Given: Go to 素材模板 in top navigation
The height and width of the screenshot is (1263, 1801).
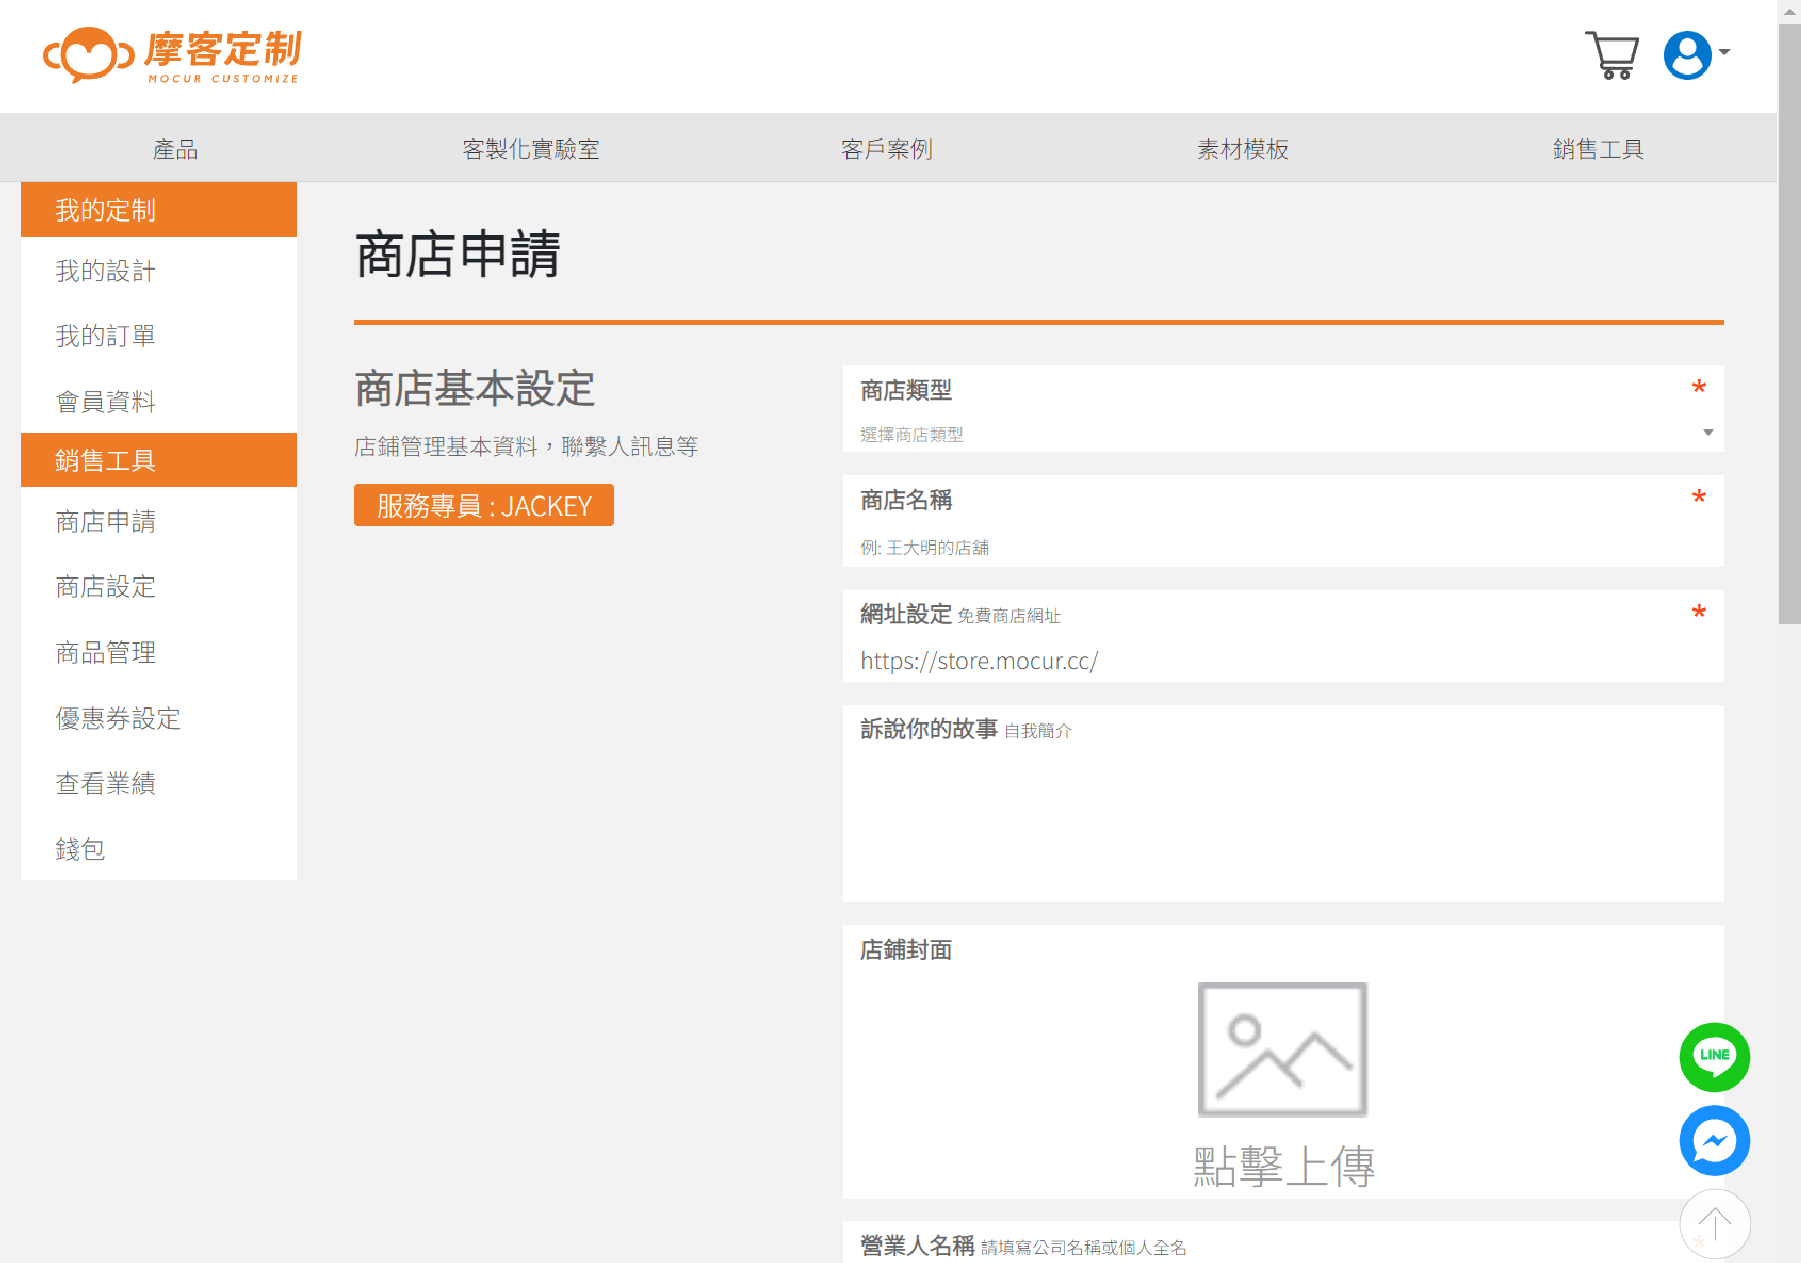Looking at the screenshot, I should (1242, 149).
